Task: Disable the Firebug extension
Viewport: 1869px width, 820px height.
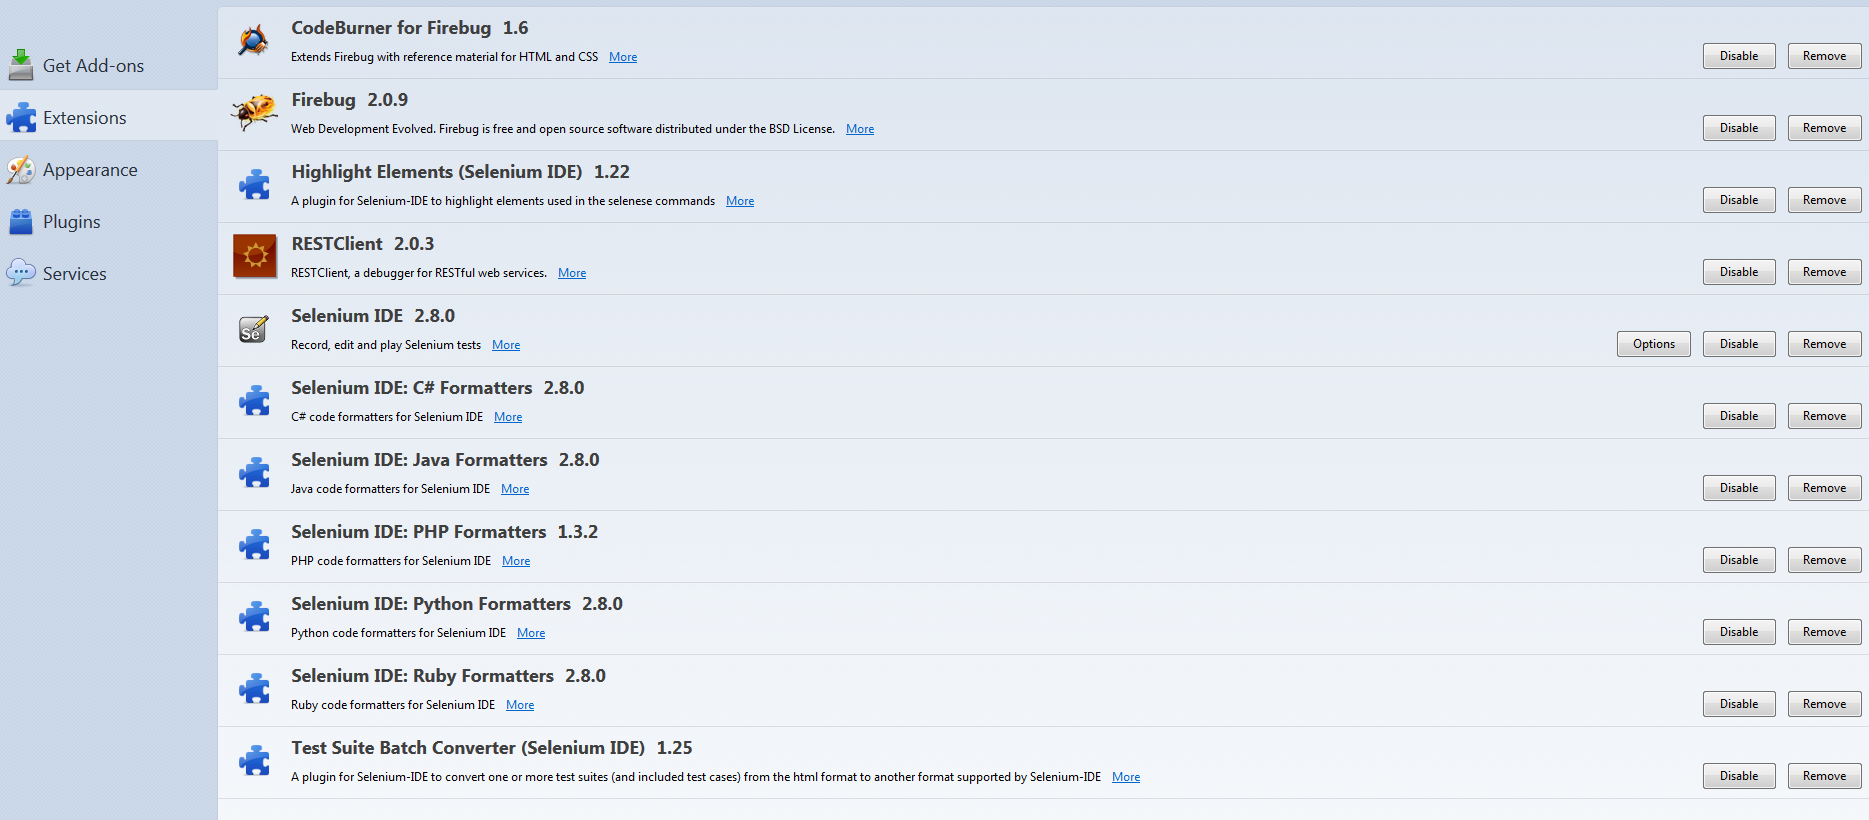Action: point(1738,128)
